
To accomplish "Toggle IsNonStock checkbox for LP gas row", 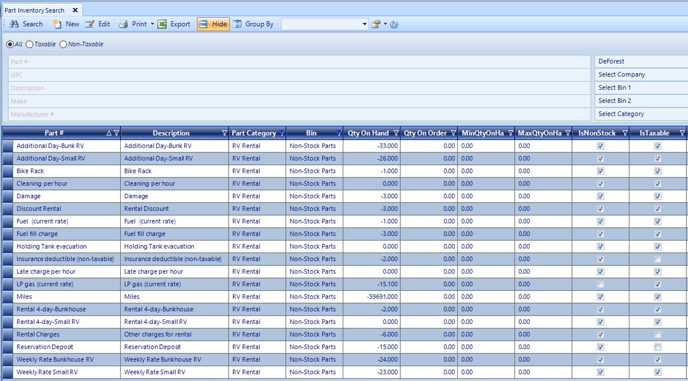I will [x=601, y=284].
